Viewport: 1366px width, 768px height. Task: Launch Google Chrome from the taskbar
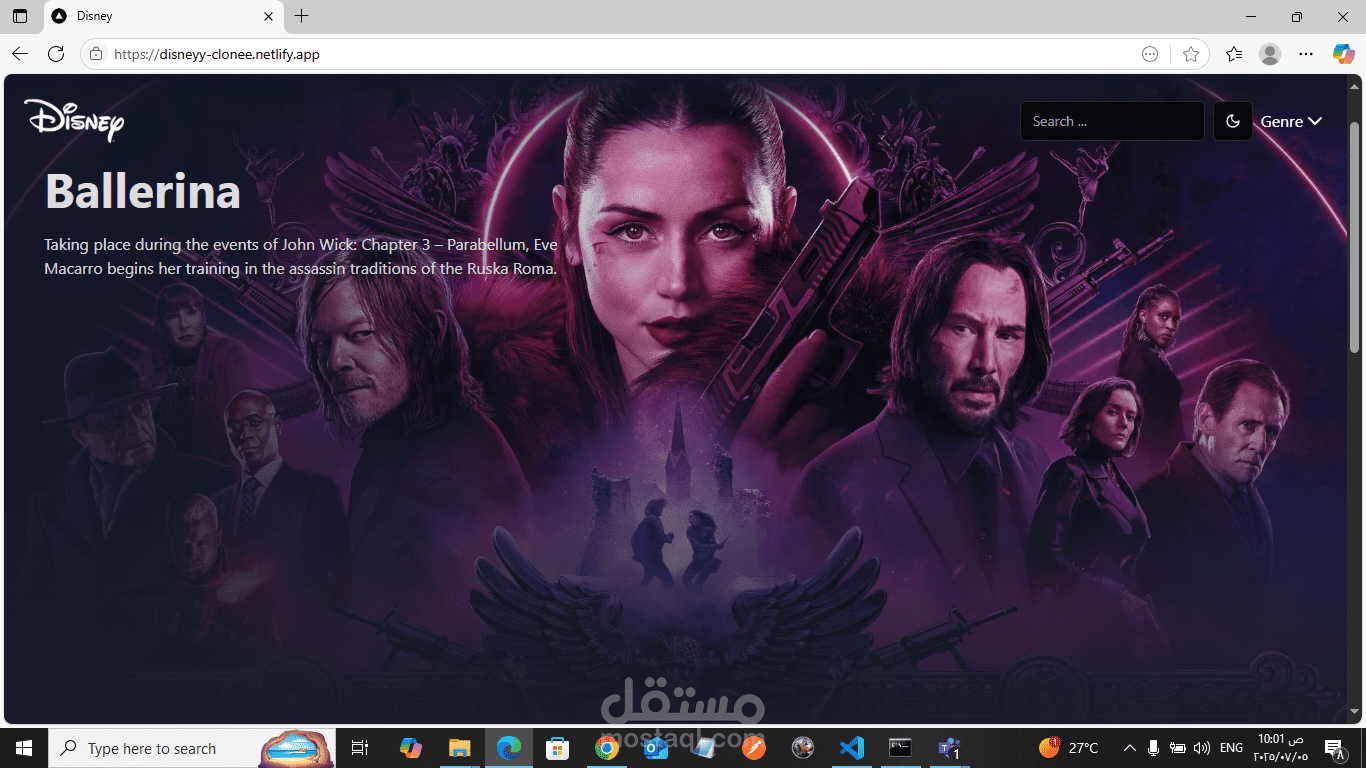(606, 748)
